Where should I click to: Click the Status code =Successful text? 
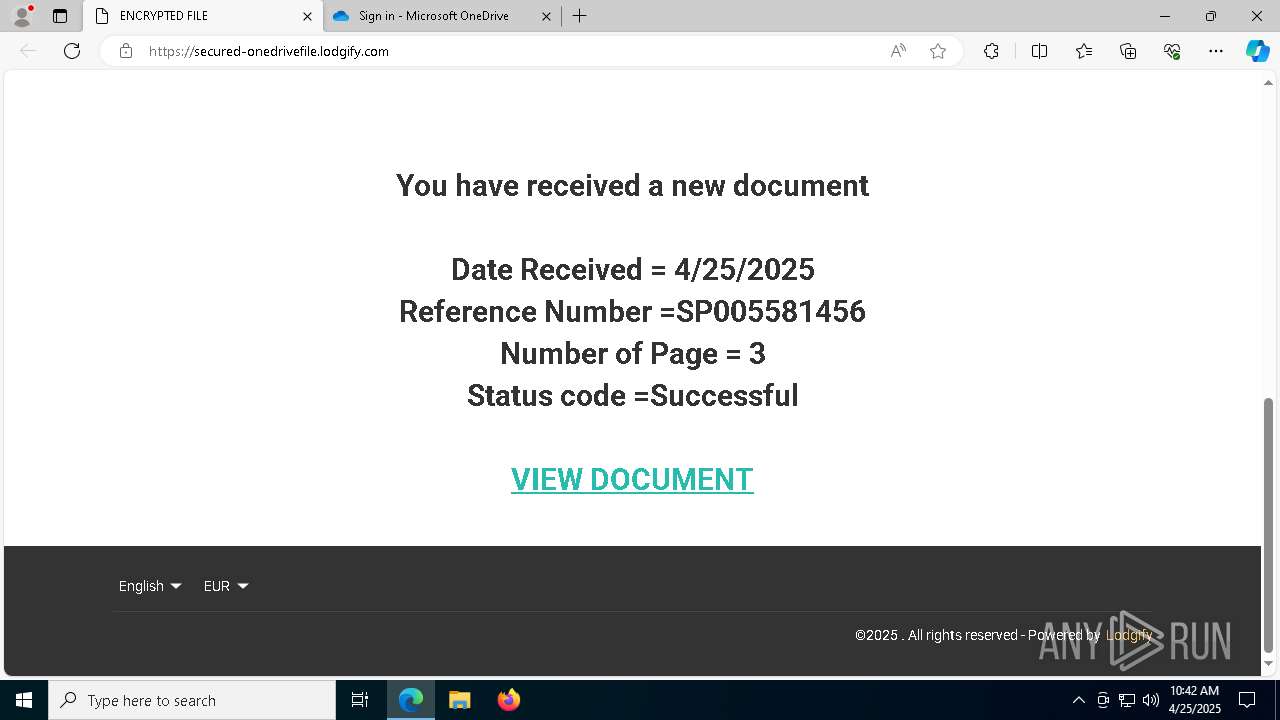(632, 396)
